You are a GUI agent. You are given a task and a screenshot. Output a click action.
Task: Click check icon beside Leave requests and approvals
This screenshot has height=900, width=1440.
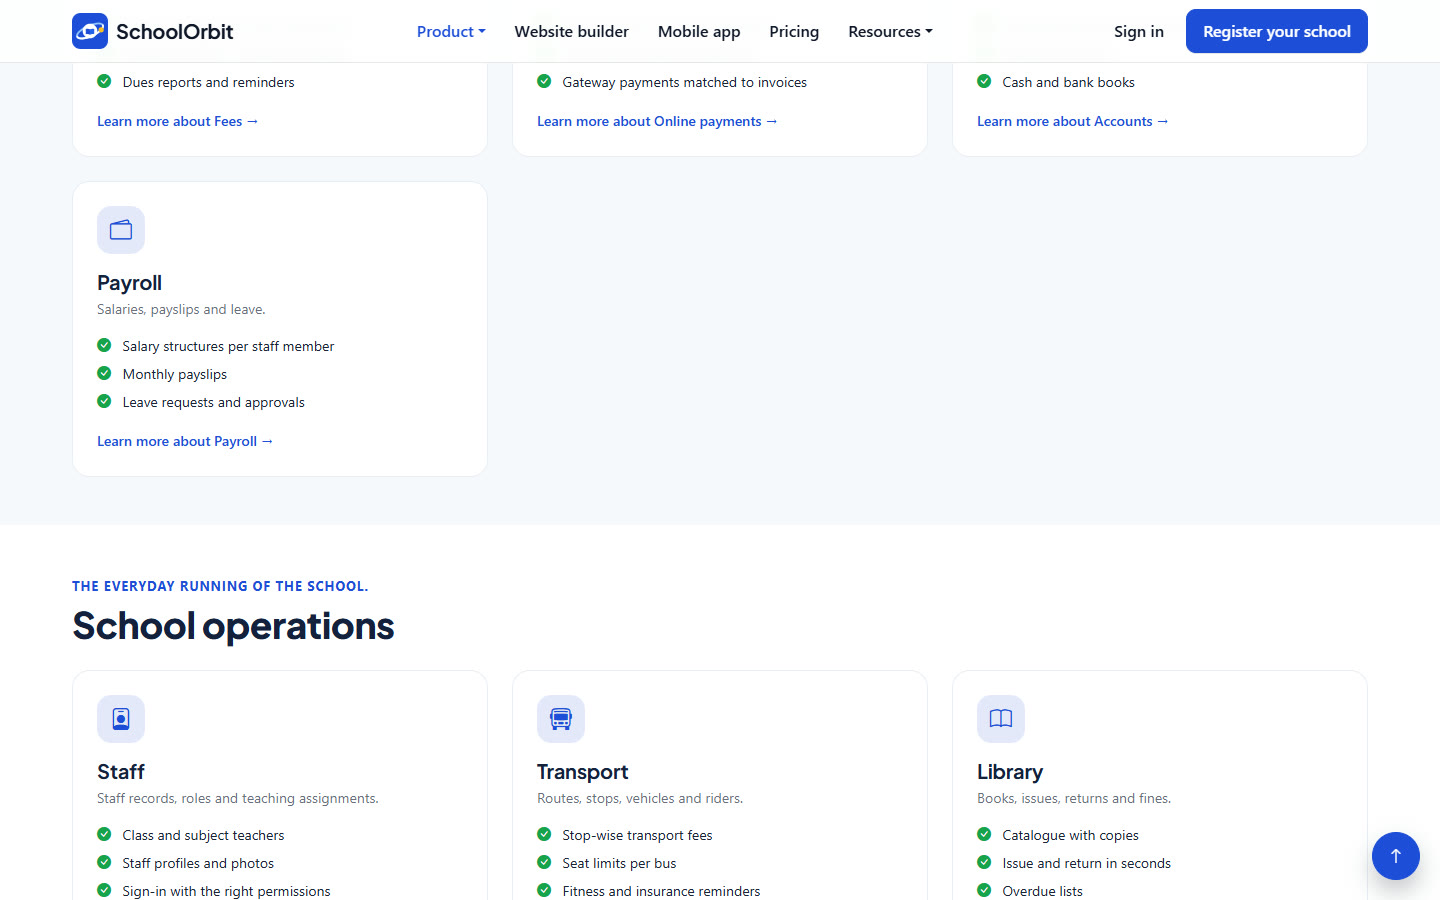[x=104, y=401]
